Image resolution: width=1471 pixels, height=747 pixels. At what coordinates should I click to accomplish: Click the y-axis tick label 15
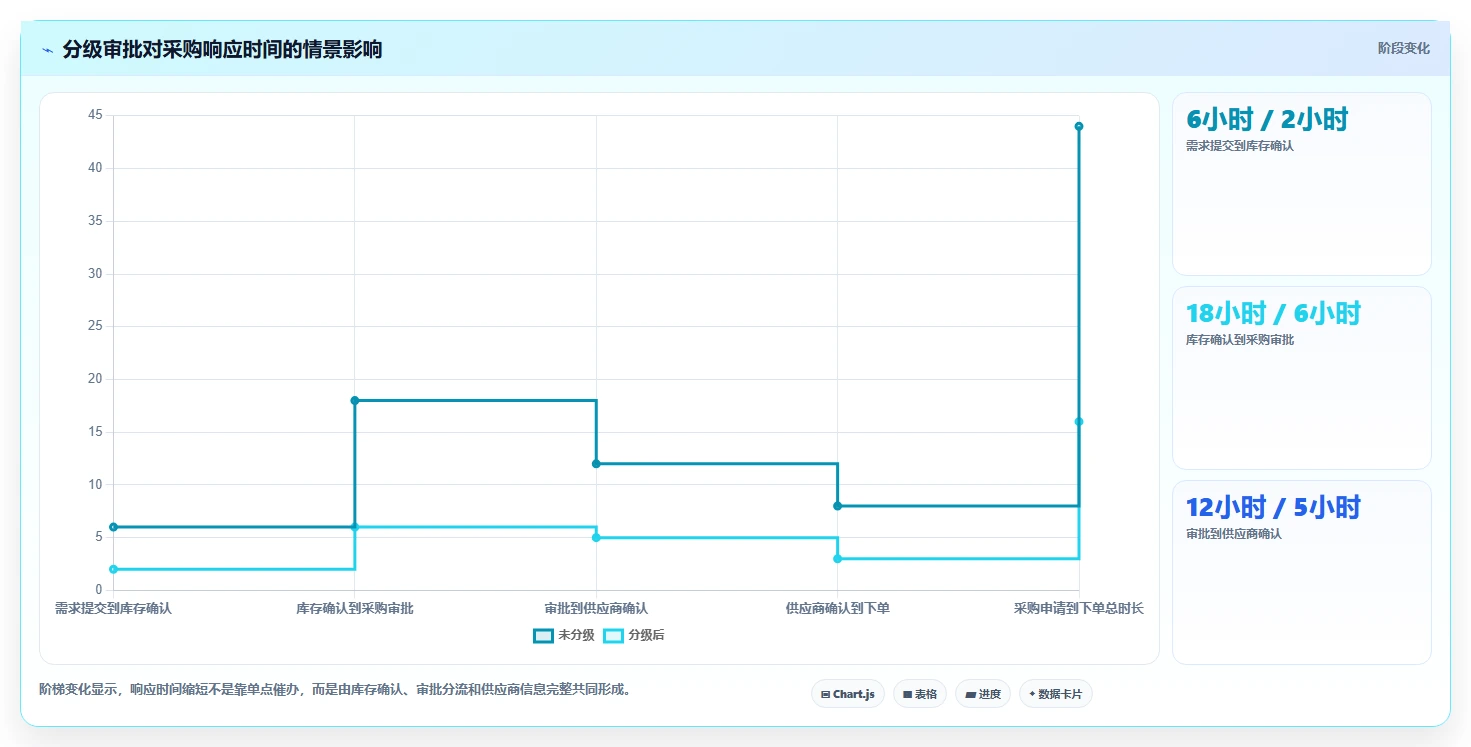95,432
